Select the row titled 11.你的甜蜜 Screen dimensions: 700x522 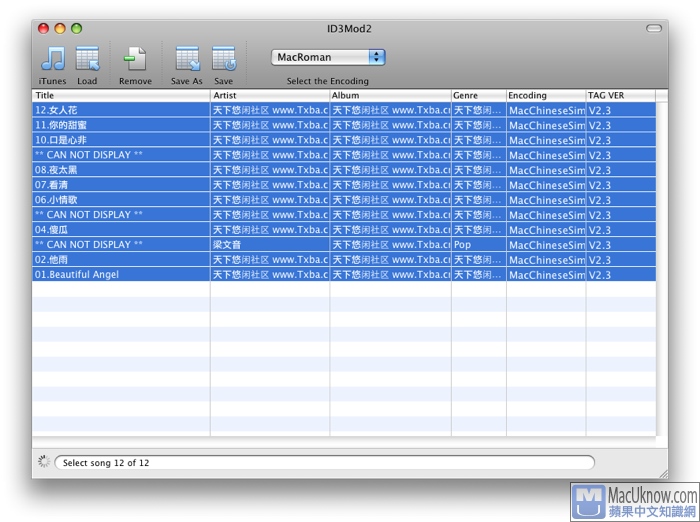point(344,125)
